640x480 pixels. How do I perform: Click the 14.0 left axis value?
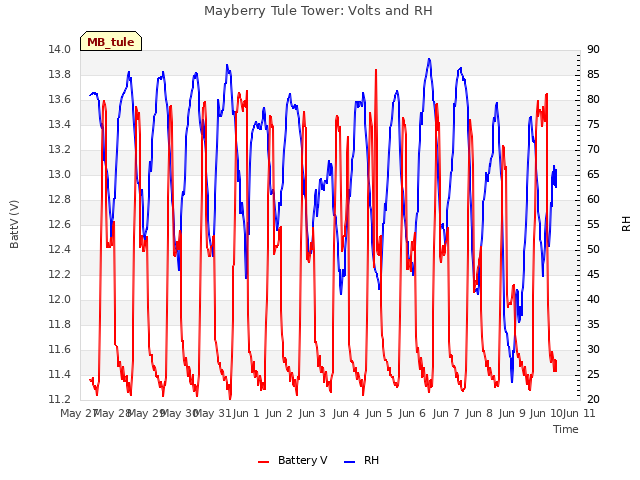pyautogui.click(x=60, y=50)
